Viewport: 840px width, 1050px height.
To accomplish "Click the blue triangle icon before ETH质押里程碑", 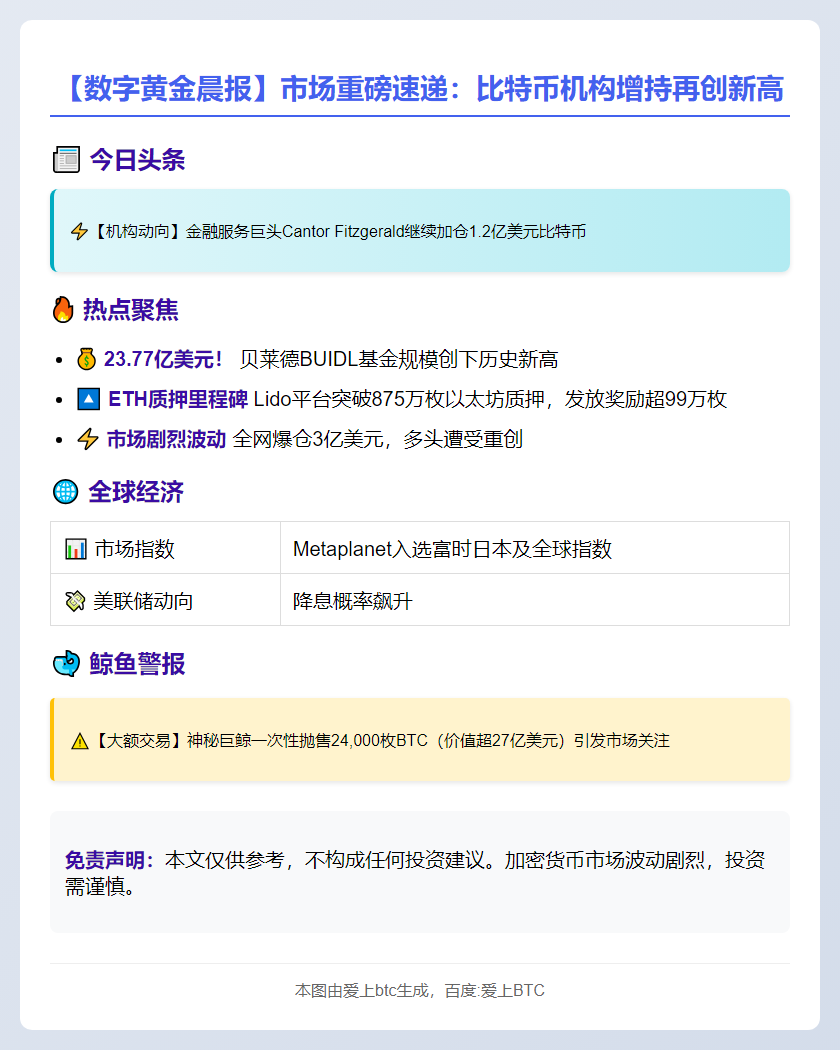I will click(x=88, y=400).
